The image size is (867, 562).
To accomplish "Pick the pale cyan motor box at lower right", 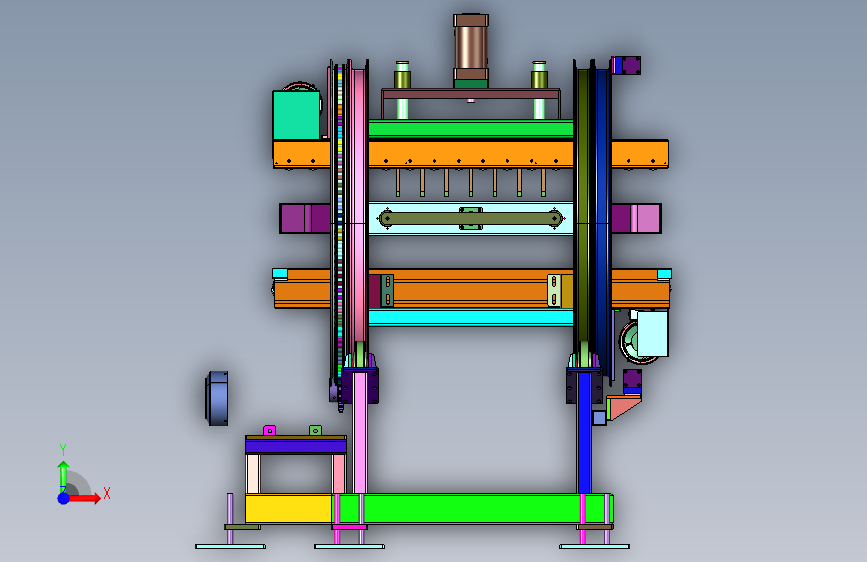I will pyautogui.click(x=652, y=334).
